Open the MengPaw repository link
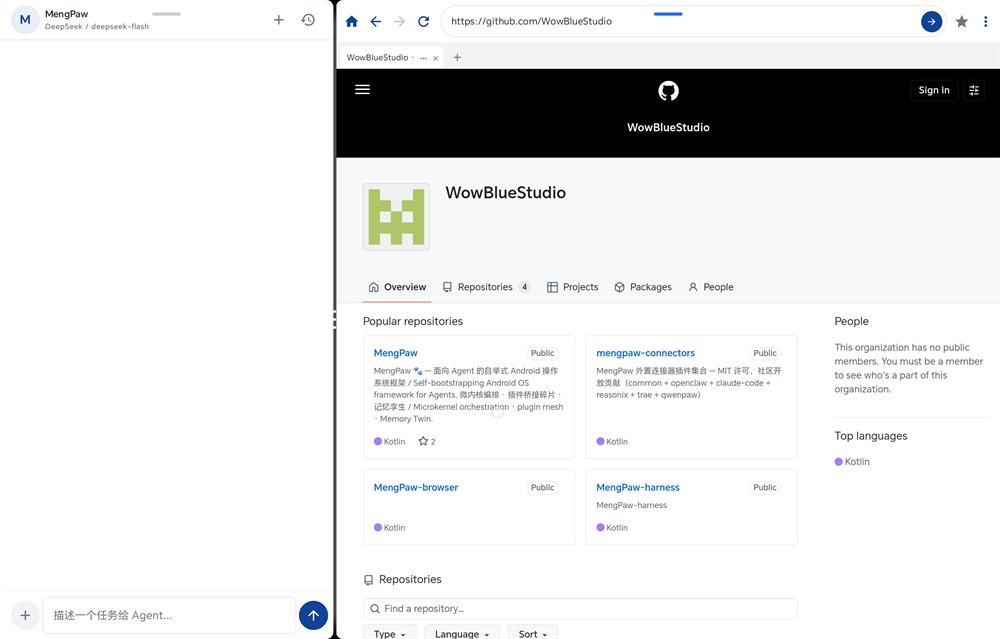The image size is (1000, 639). pos(395,353)
